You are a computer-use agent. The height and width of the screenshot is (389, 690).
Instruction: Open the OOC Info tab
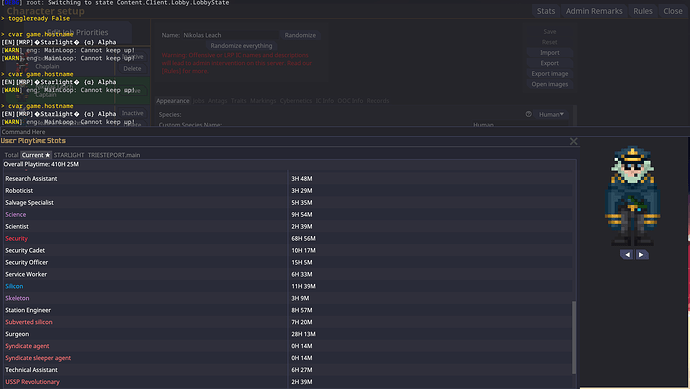coord(350,101)
